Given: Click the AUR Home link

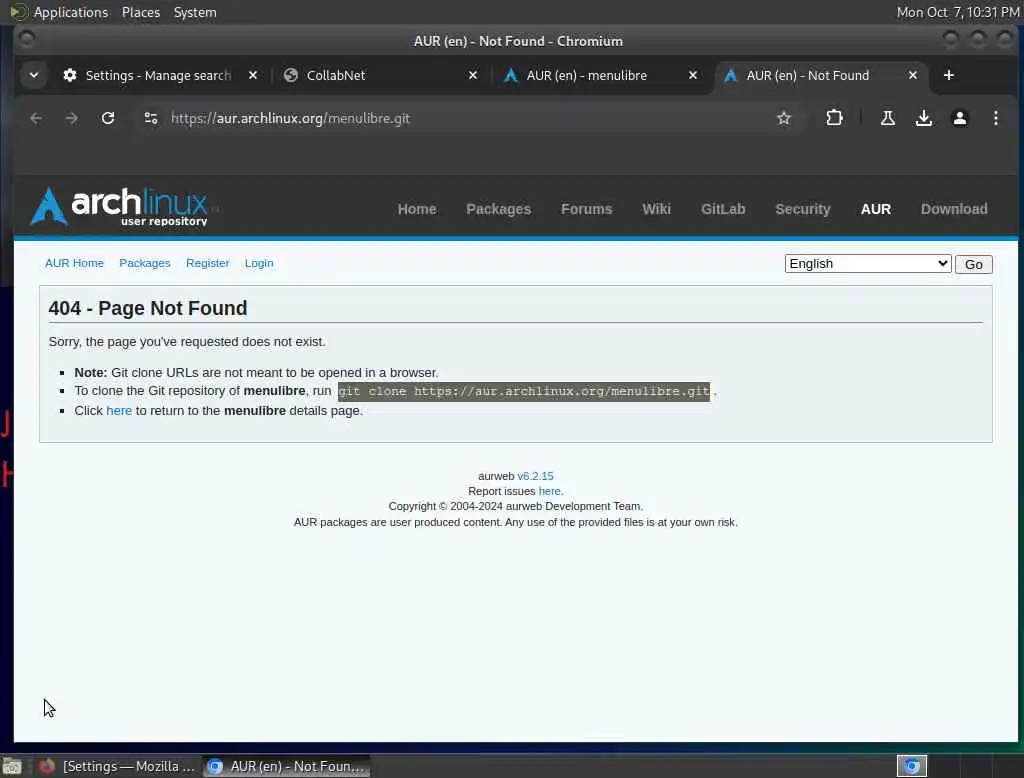Looking at the screenshot, I should click(x=74, y=263).
